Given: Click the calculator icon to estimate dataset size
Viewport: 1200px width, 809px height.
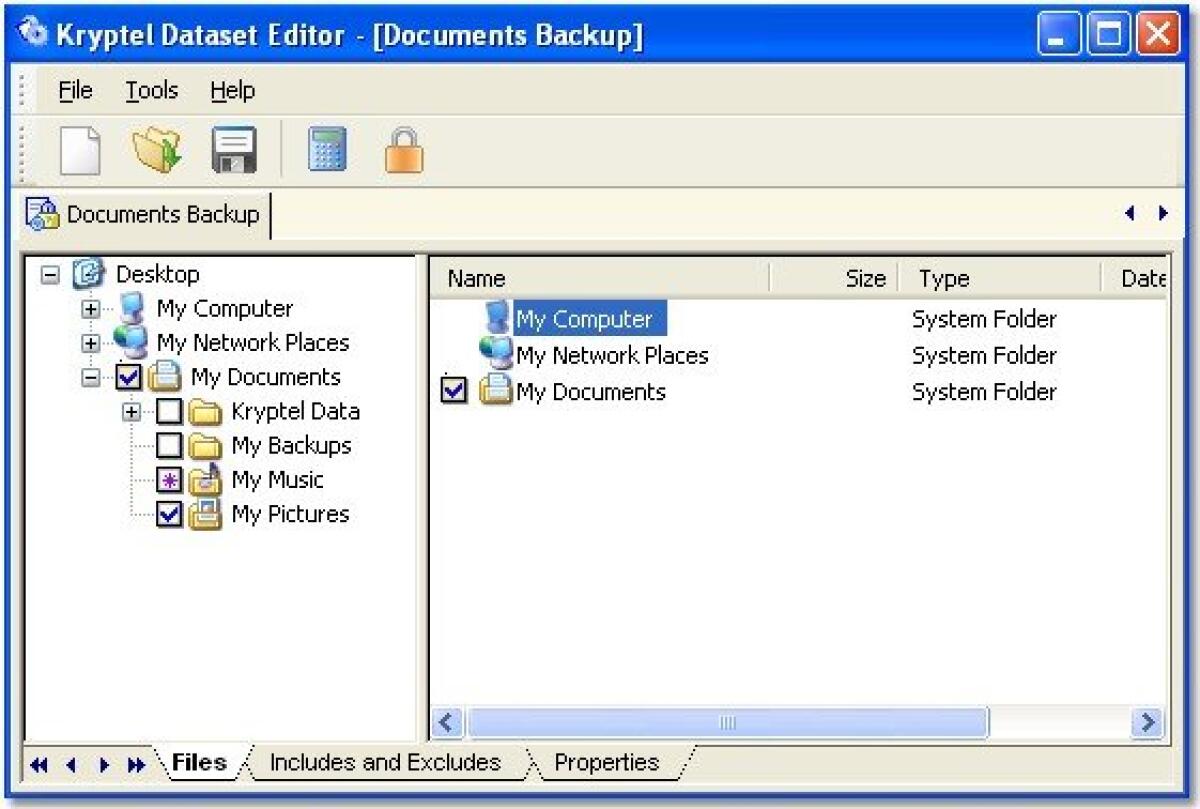Looking at the screenshot, I should point(326,148).
